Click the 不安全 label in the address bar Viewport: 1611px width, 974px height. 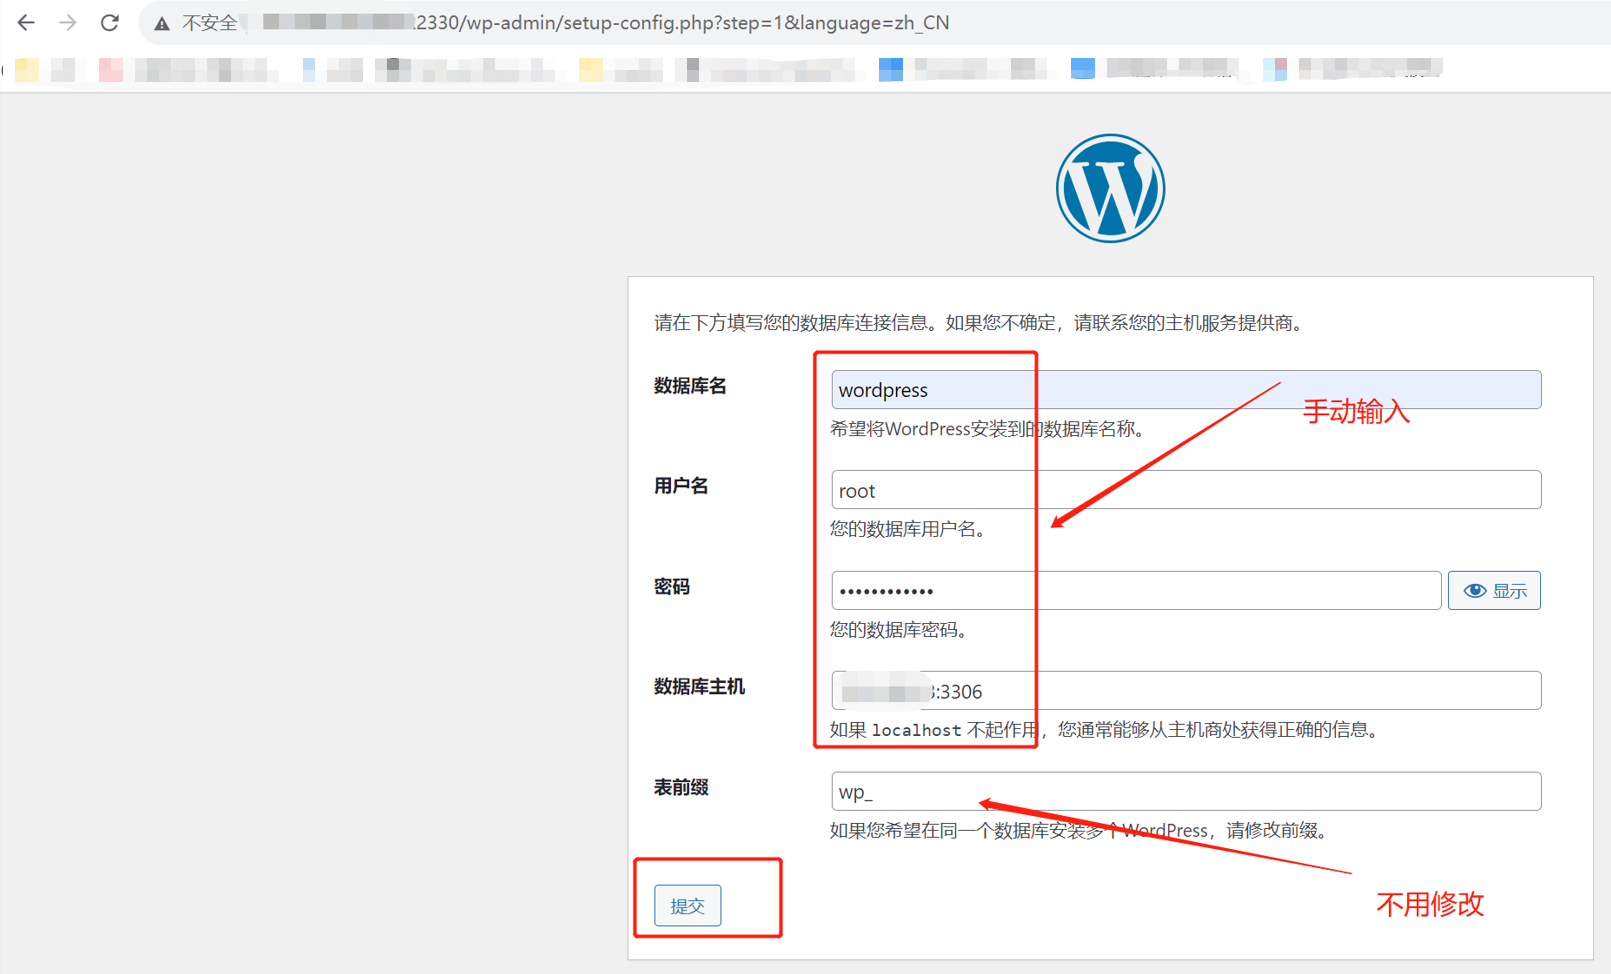[209, 23]
